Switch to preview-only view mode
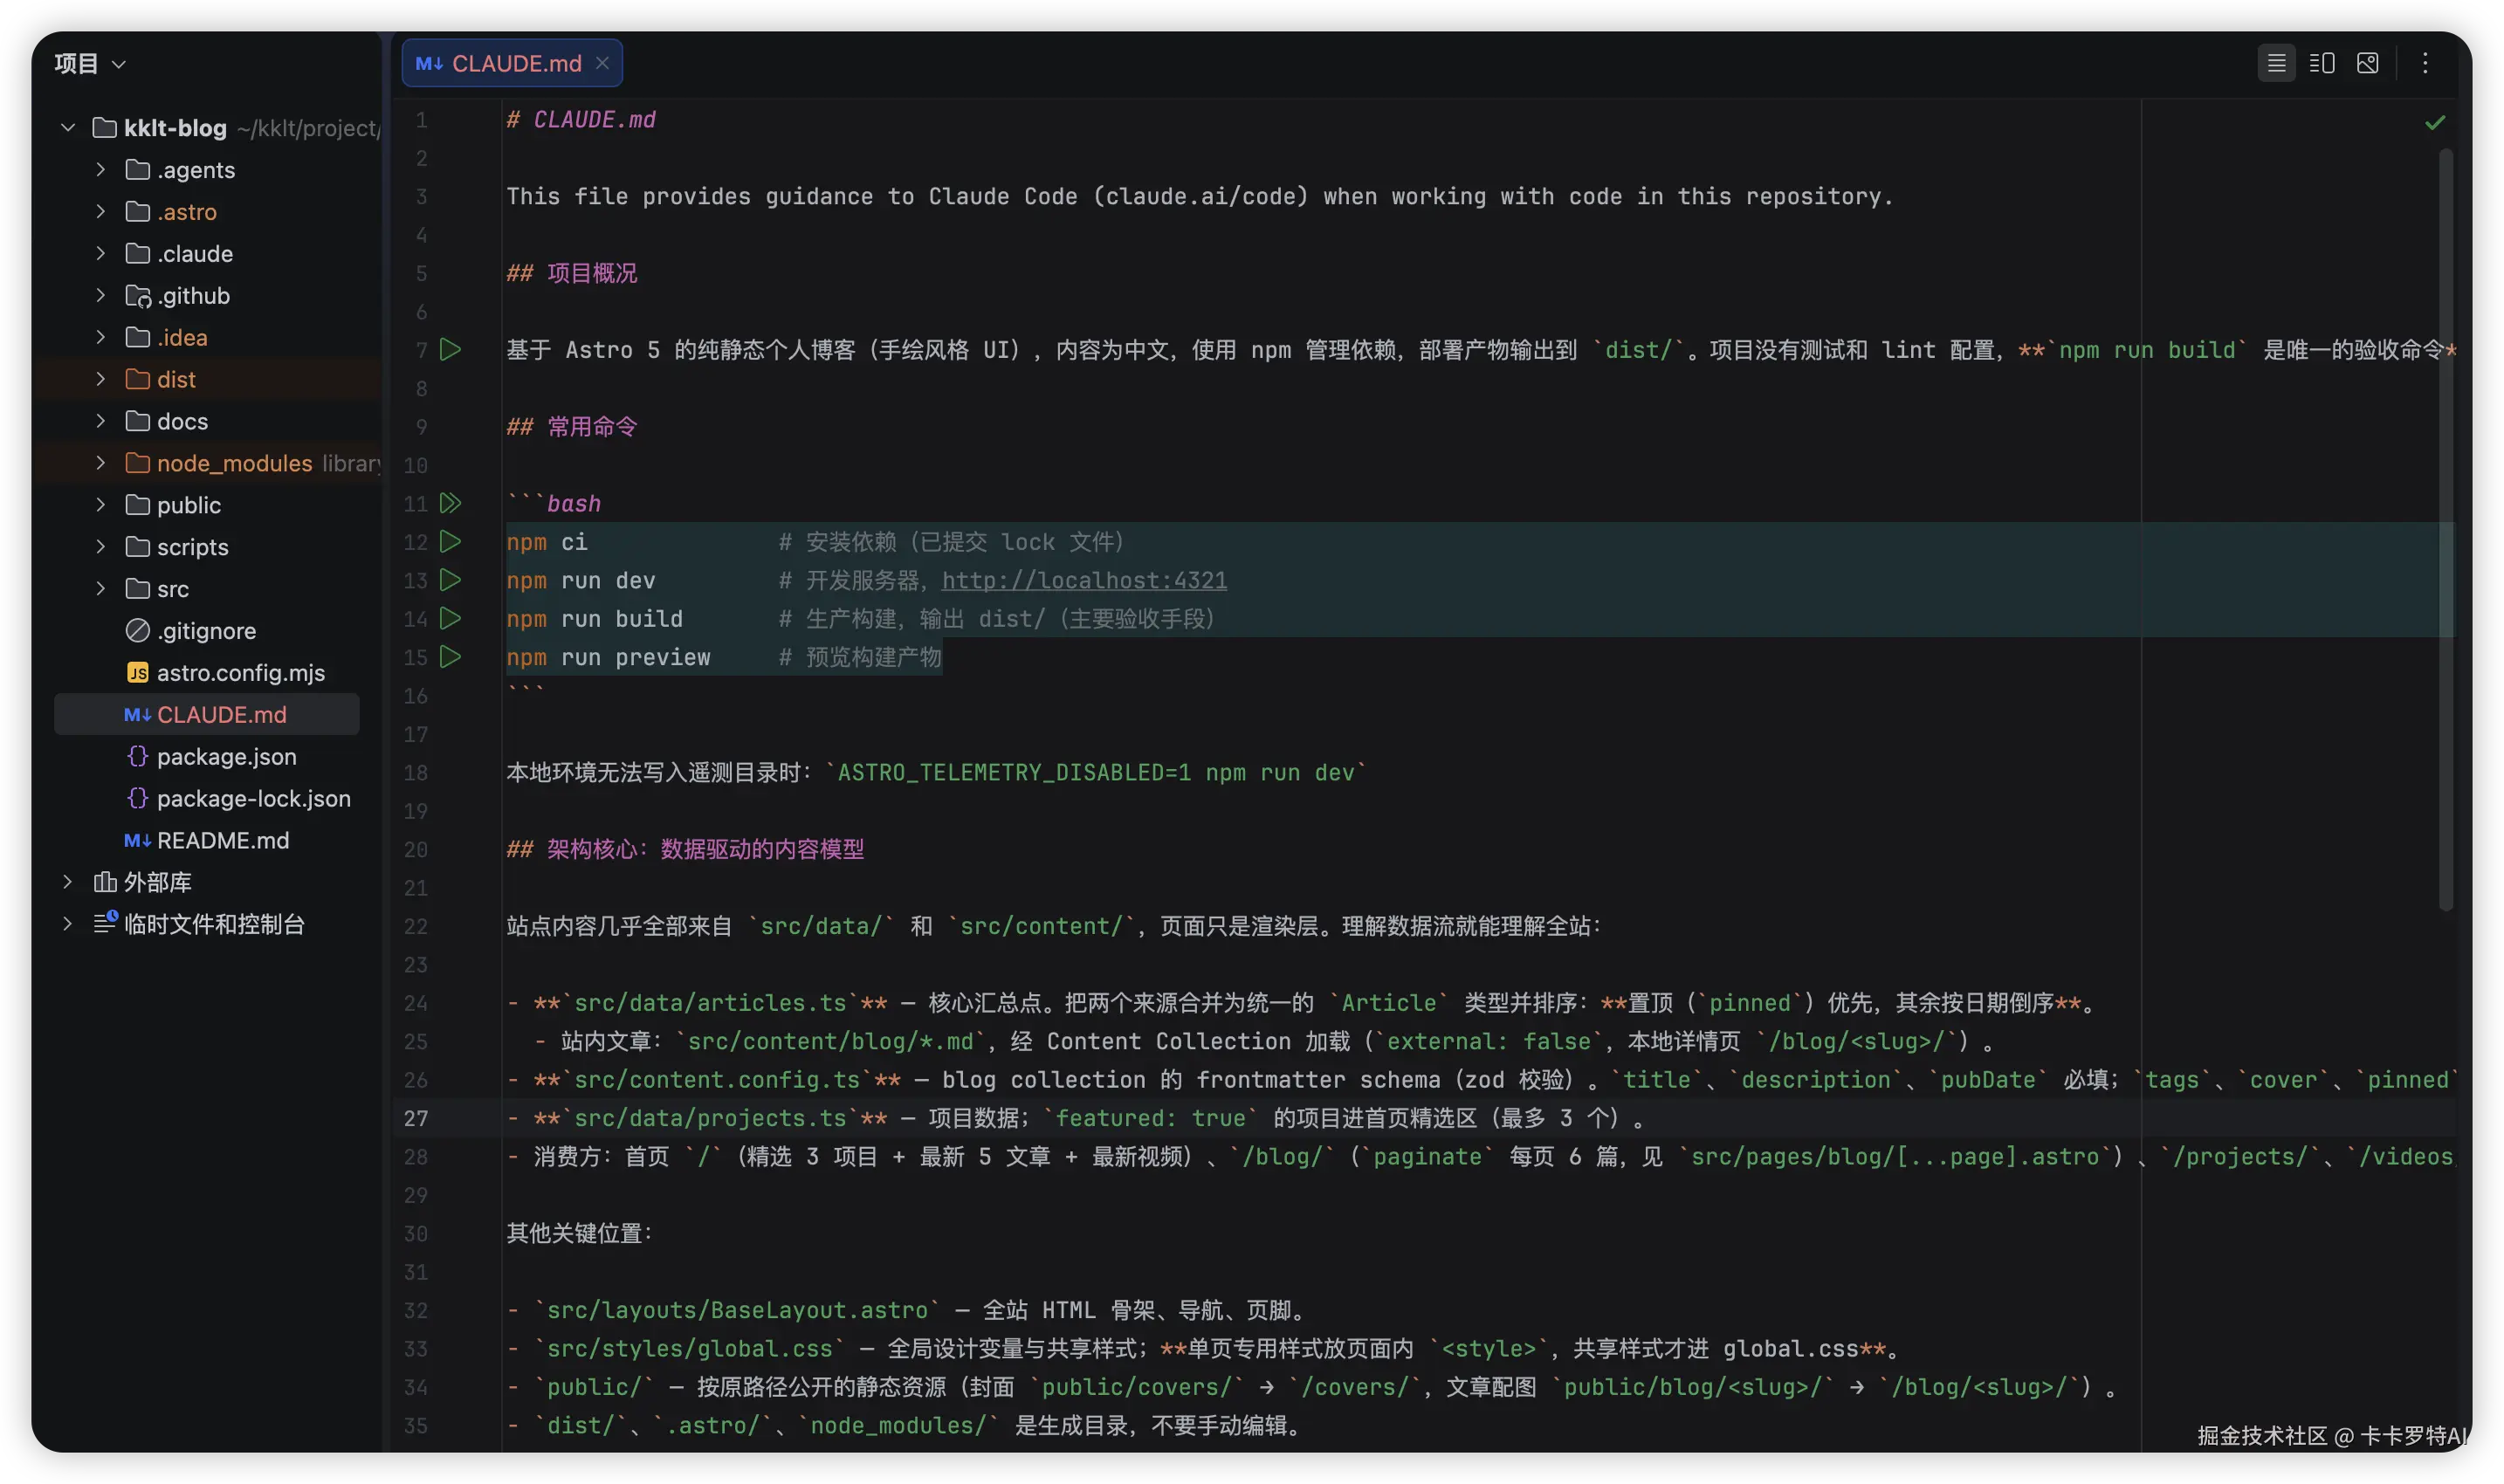This screenshot has width=2504, height=1484. pos(2367,63)
